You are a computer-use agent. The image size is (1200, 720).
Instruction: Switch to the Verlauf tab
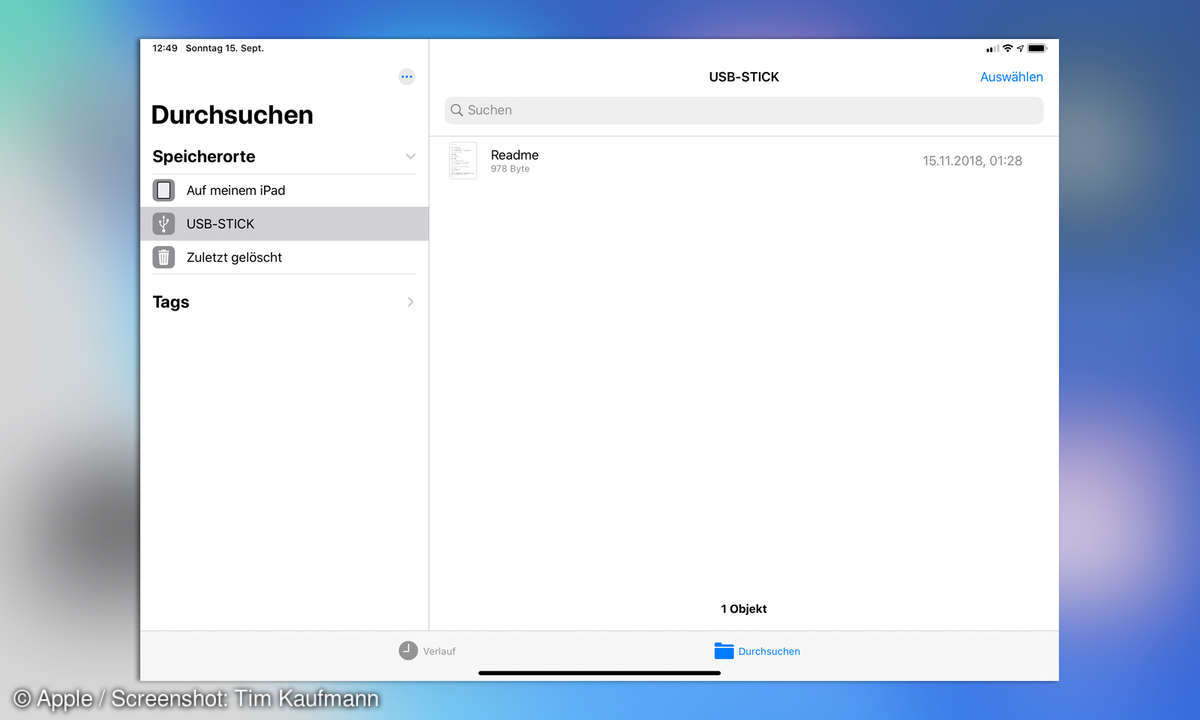[427, 651]
